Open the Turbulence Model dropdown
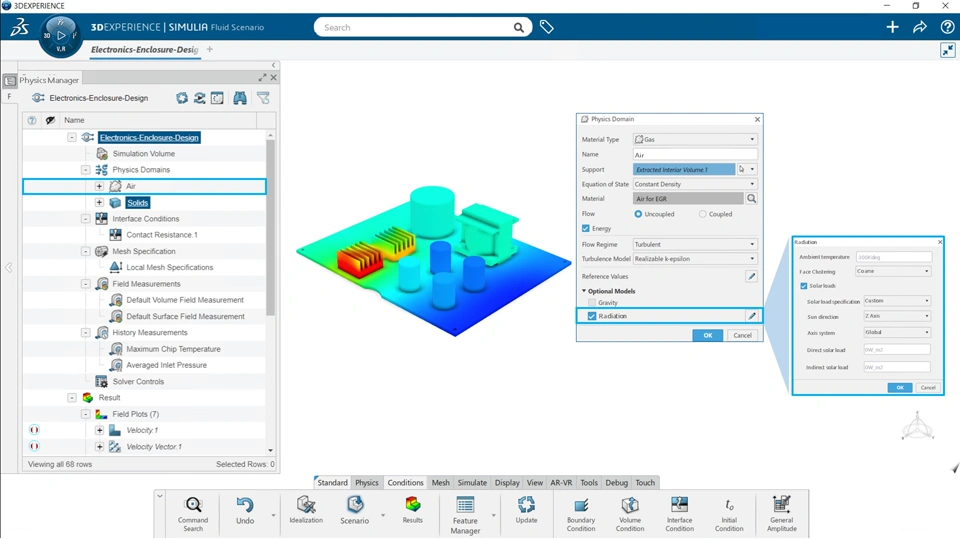The height and width of the screenshot is (540, 960). [x=695, y=258]
